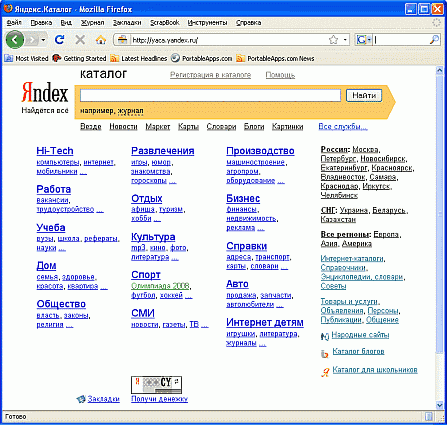Open the search engine selector dropdown
The width and height of the screenshot is (447, 425).
pos(364,40)
